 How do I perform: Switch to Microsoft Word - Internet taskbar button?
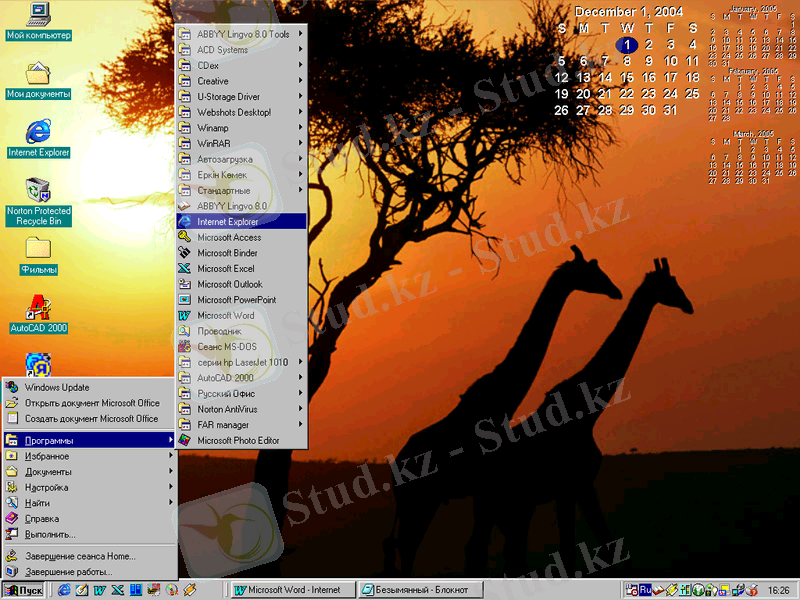[292, 590]
